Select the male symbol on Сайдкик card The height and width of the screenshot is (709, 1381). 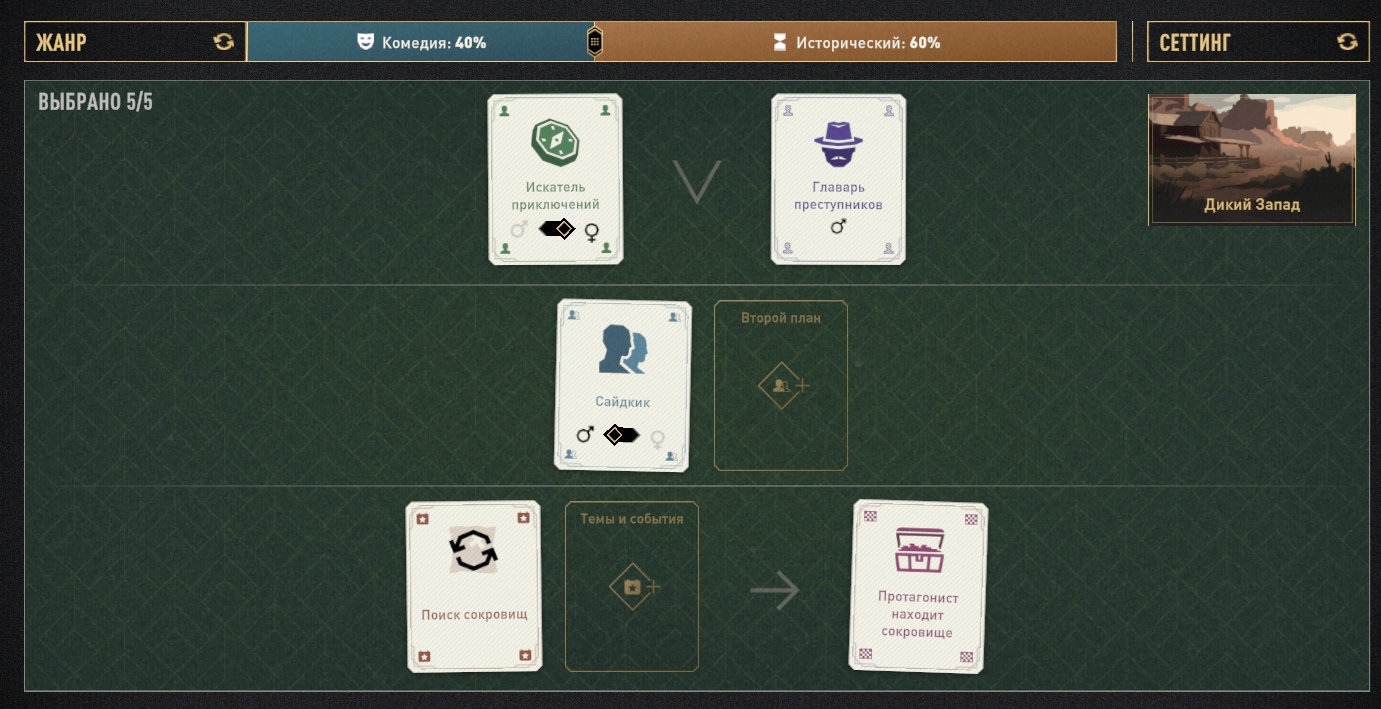pyautogui.click(x=585, y=434)
